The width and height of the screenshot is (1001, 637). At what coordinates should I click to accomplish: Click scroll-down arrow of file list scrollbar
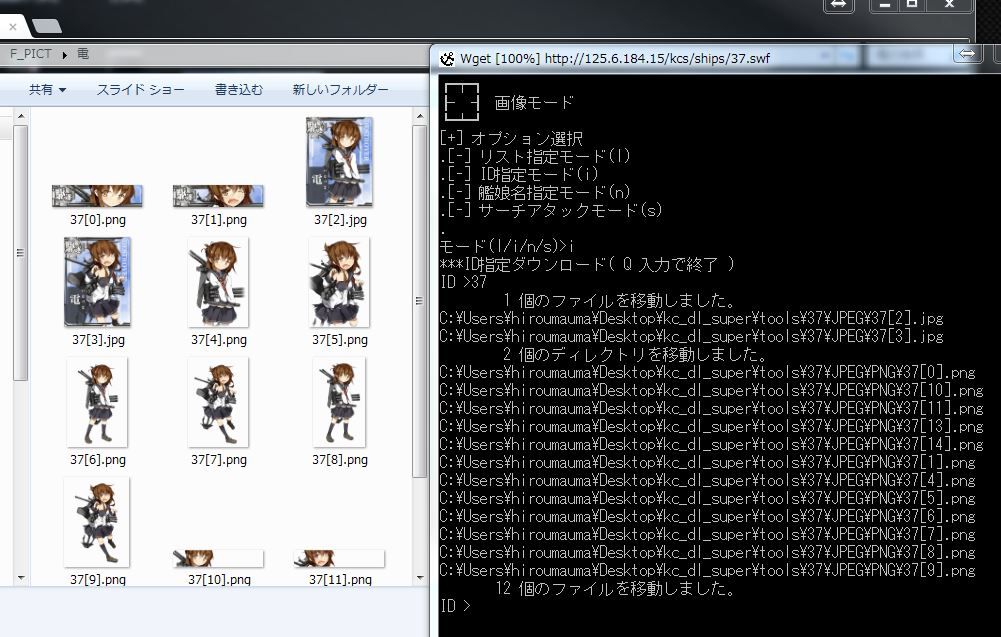(x=419, y=578)
